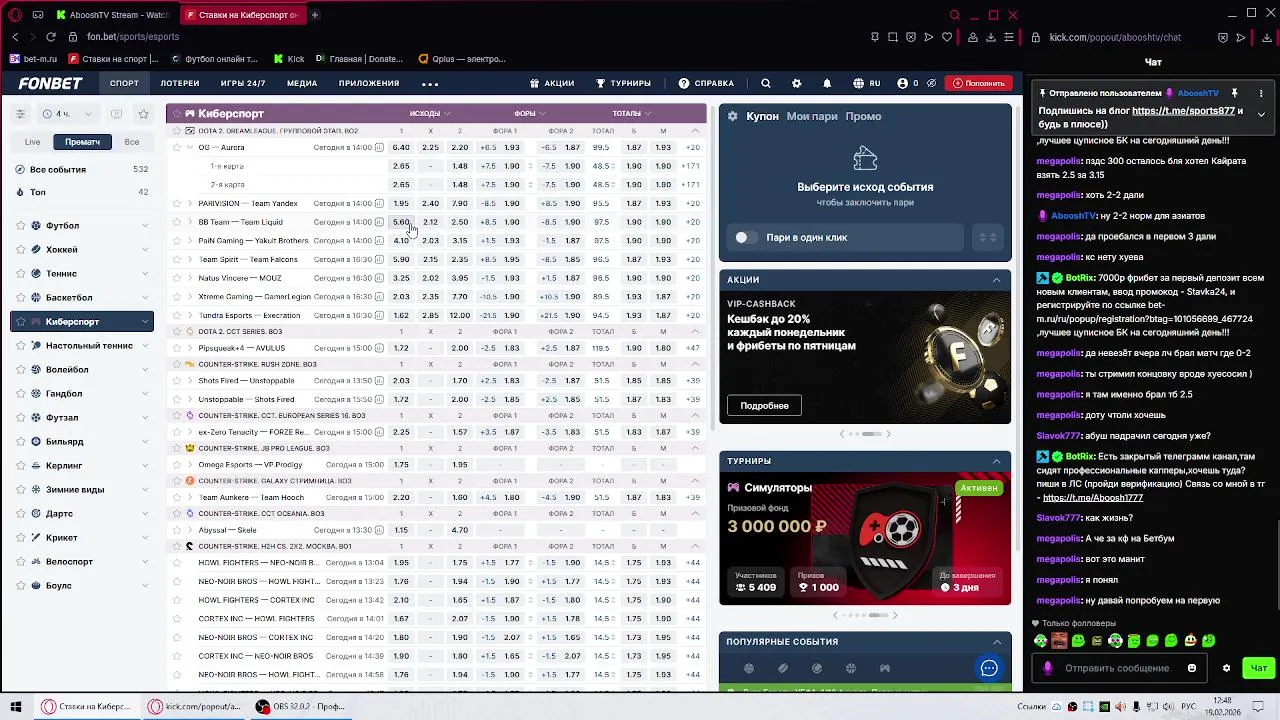Switch to Мои пари tab
Screen dimensions: 1280x720
click(812, 116)
